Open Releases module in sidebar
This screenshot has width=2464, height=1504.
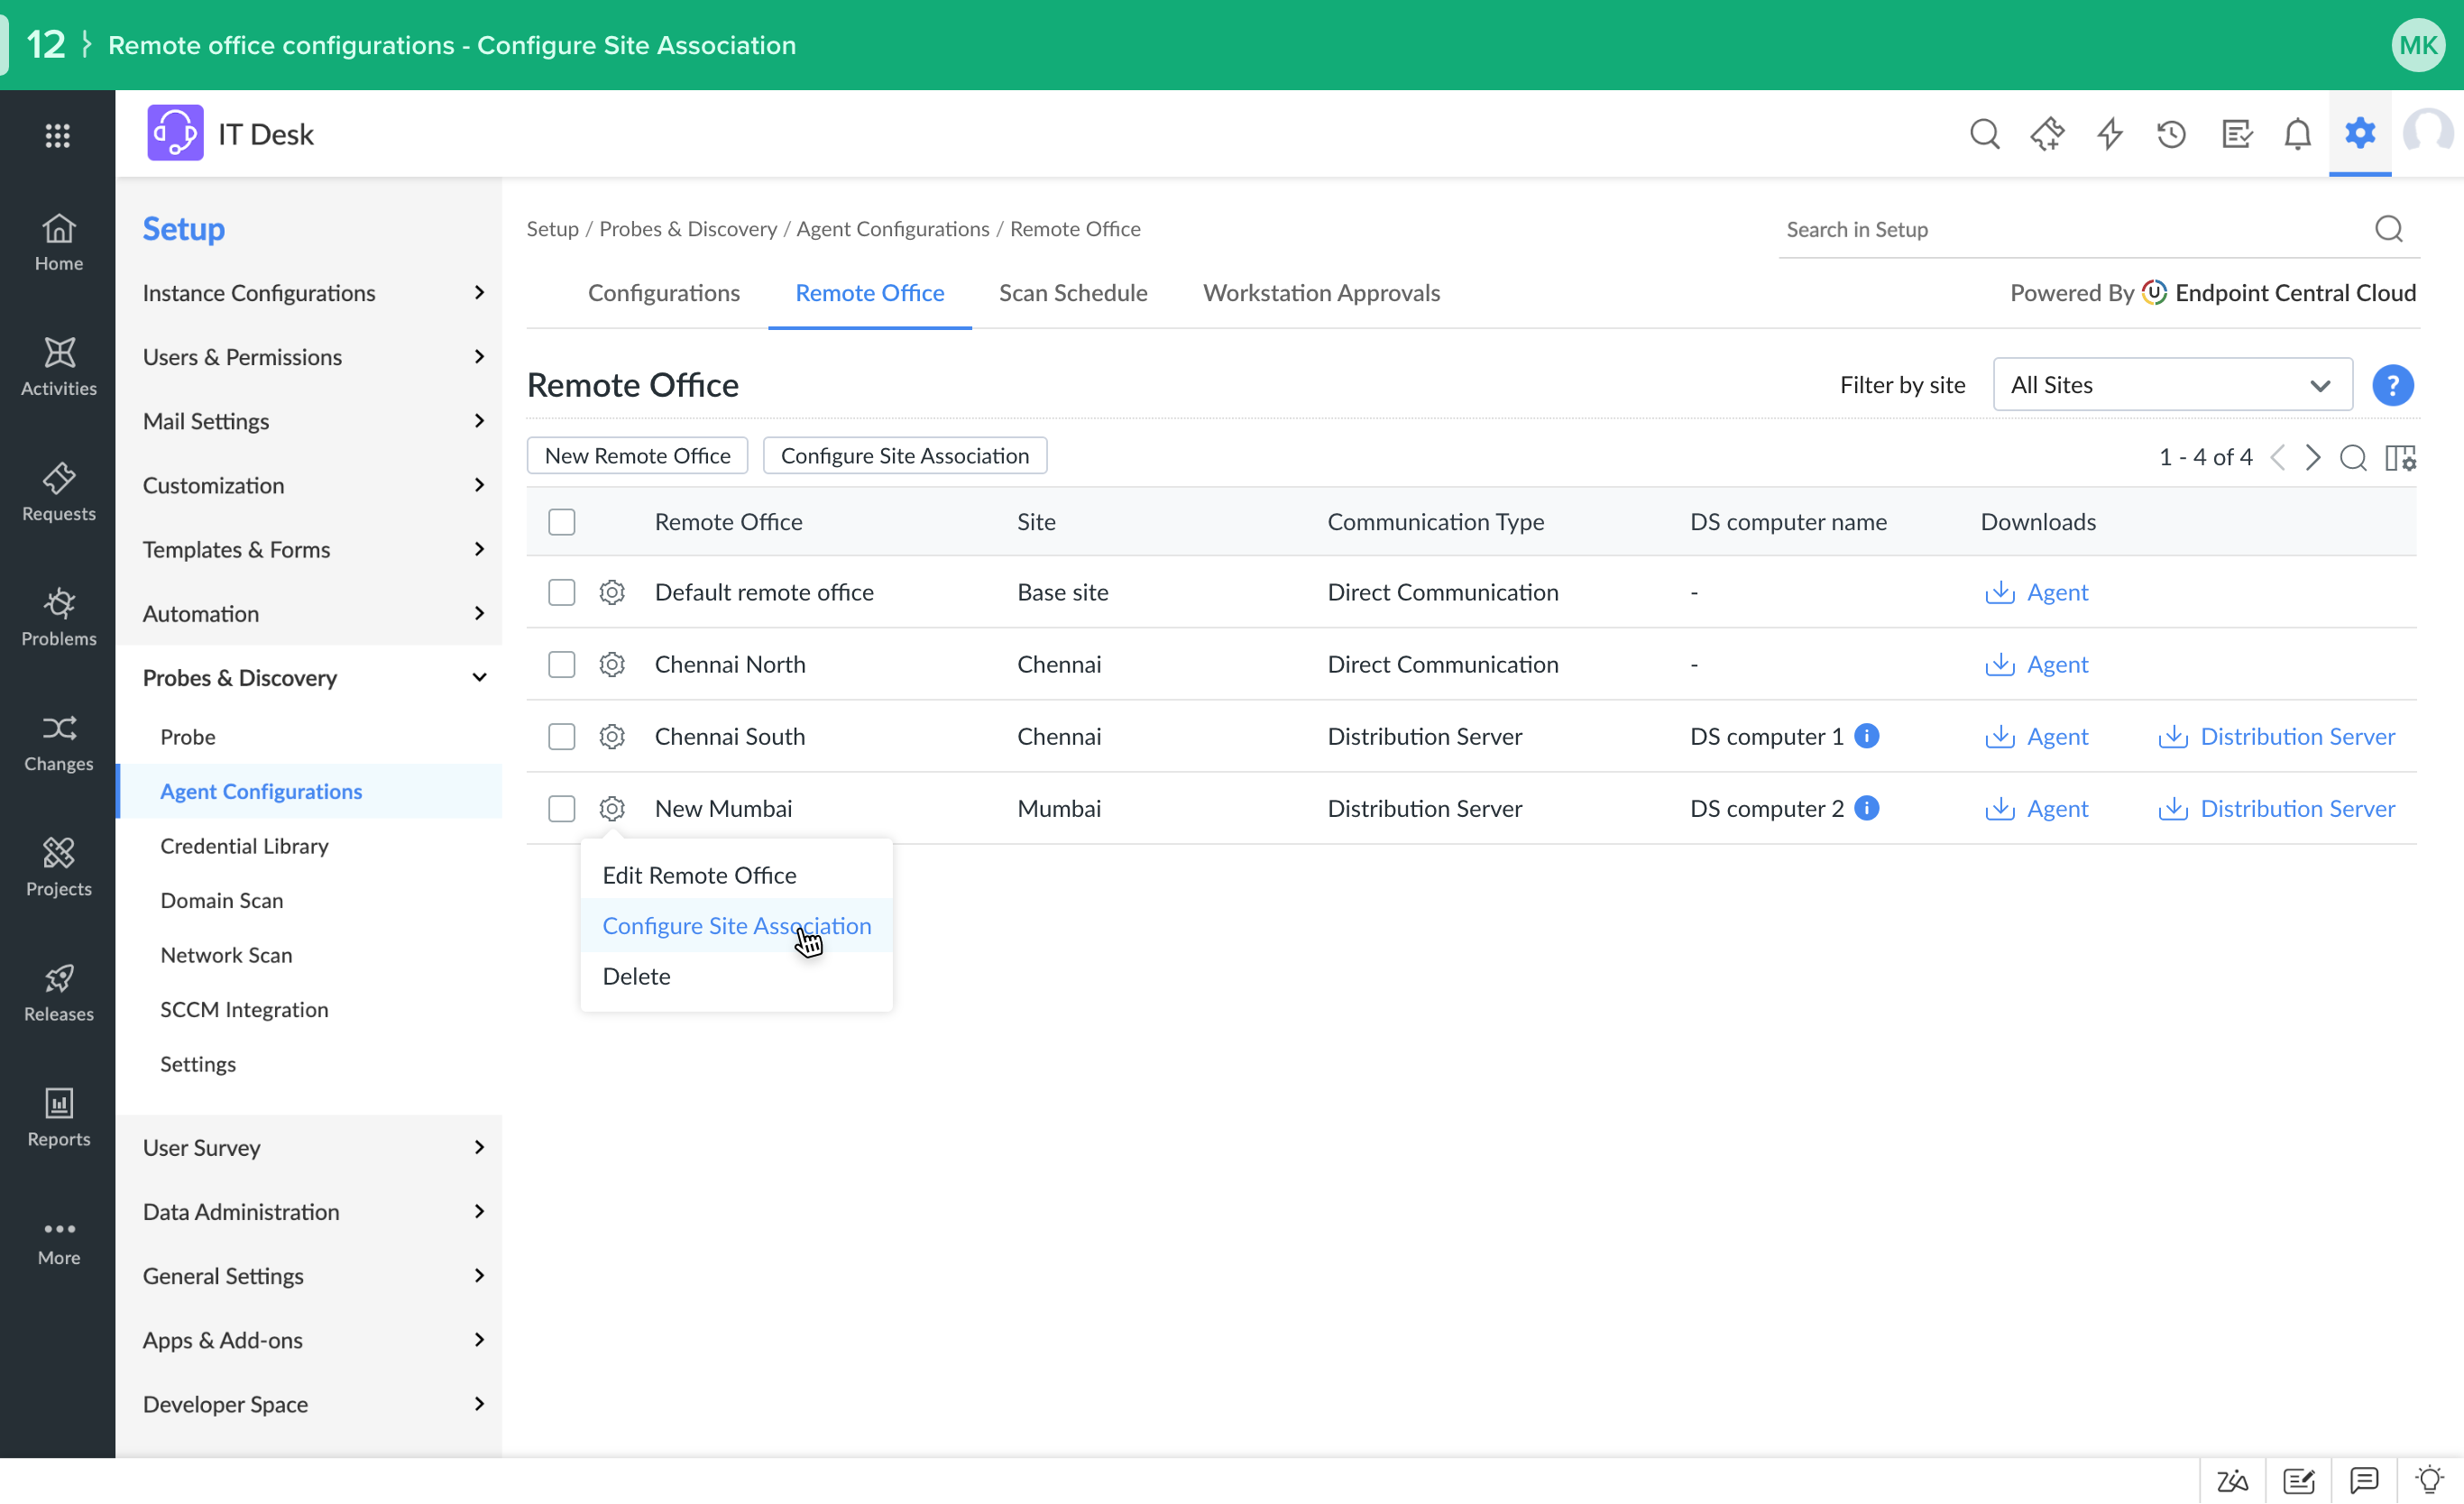(x=58, y=992)
